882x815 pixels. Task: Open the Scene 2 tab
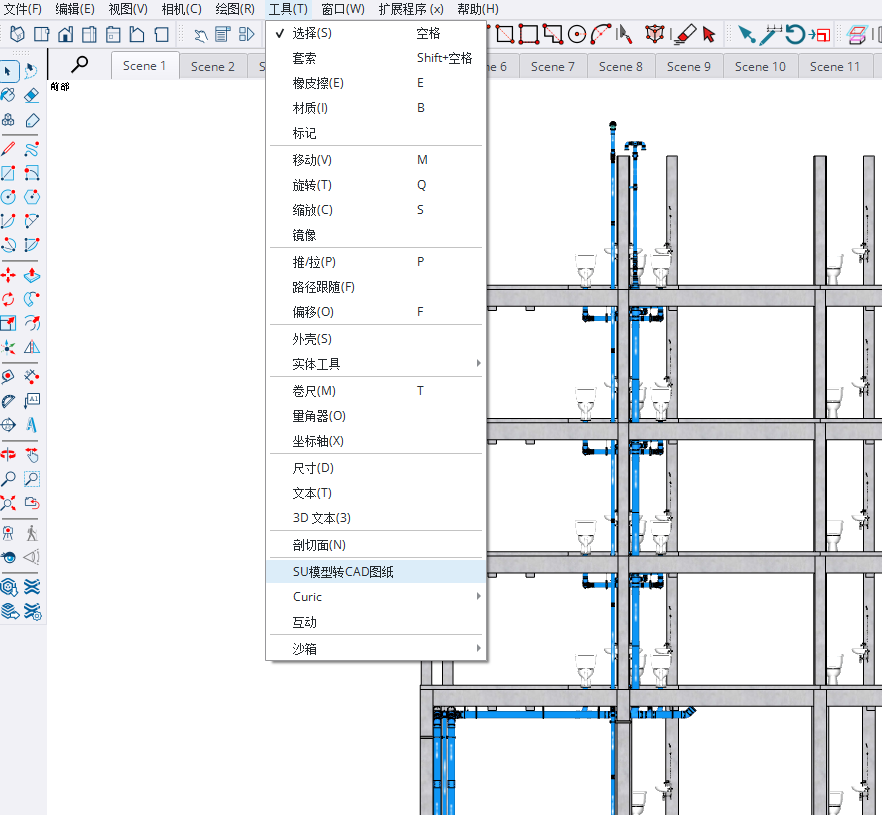[213, 66]
